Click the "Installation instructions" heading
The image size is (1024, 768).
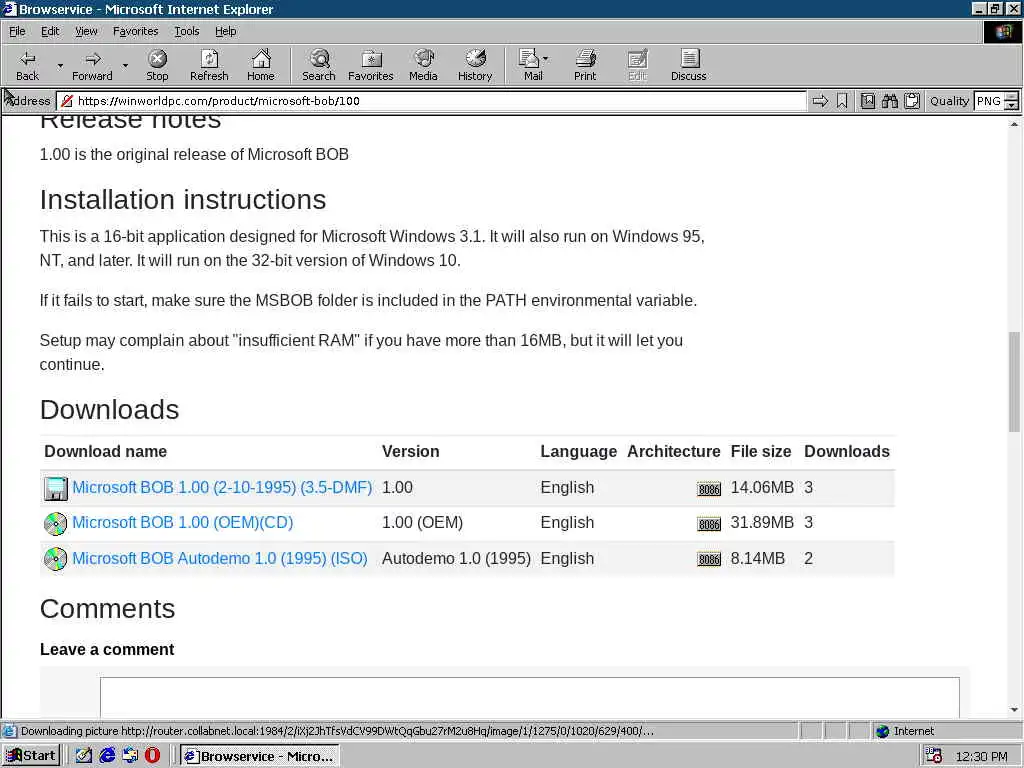point(183,200)
